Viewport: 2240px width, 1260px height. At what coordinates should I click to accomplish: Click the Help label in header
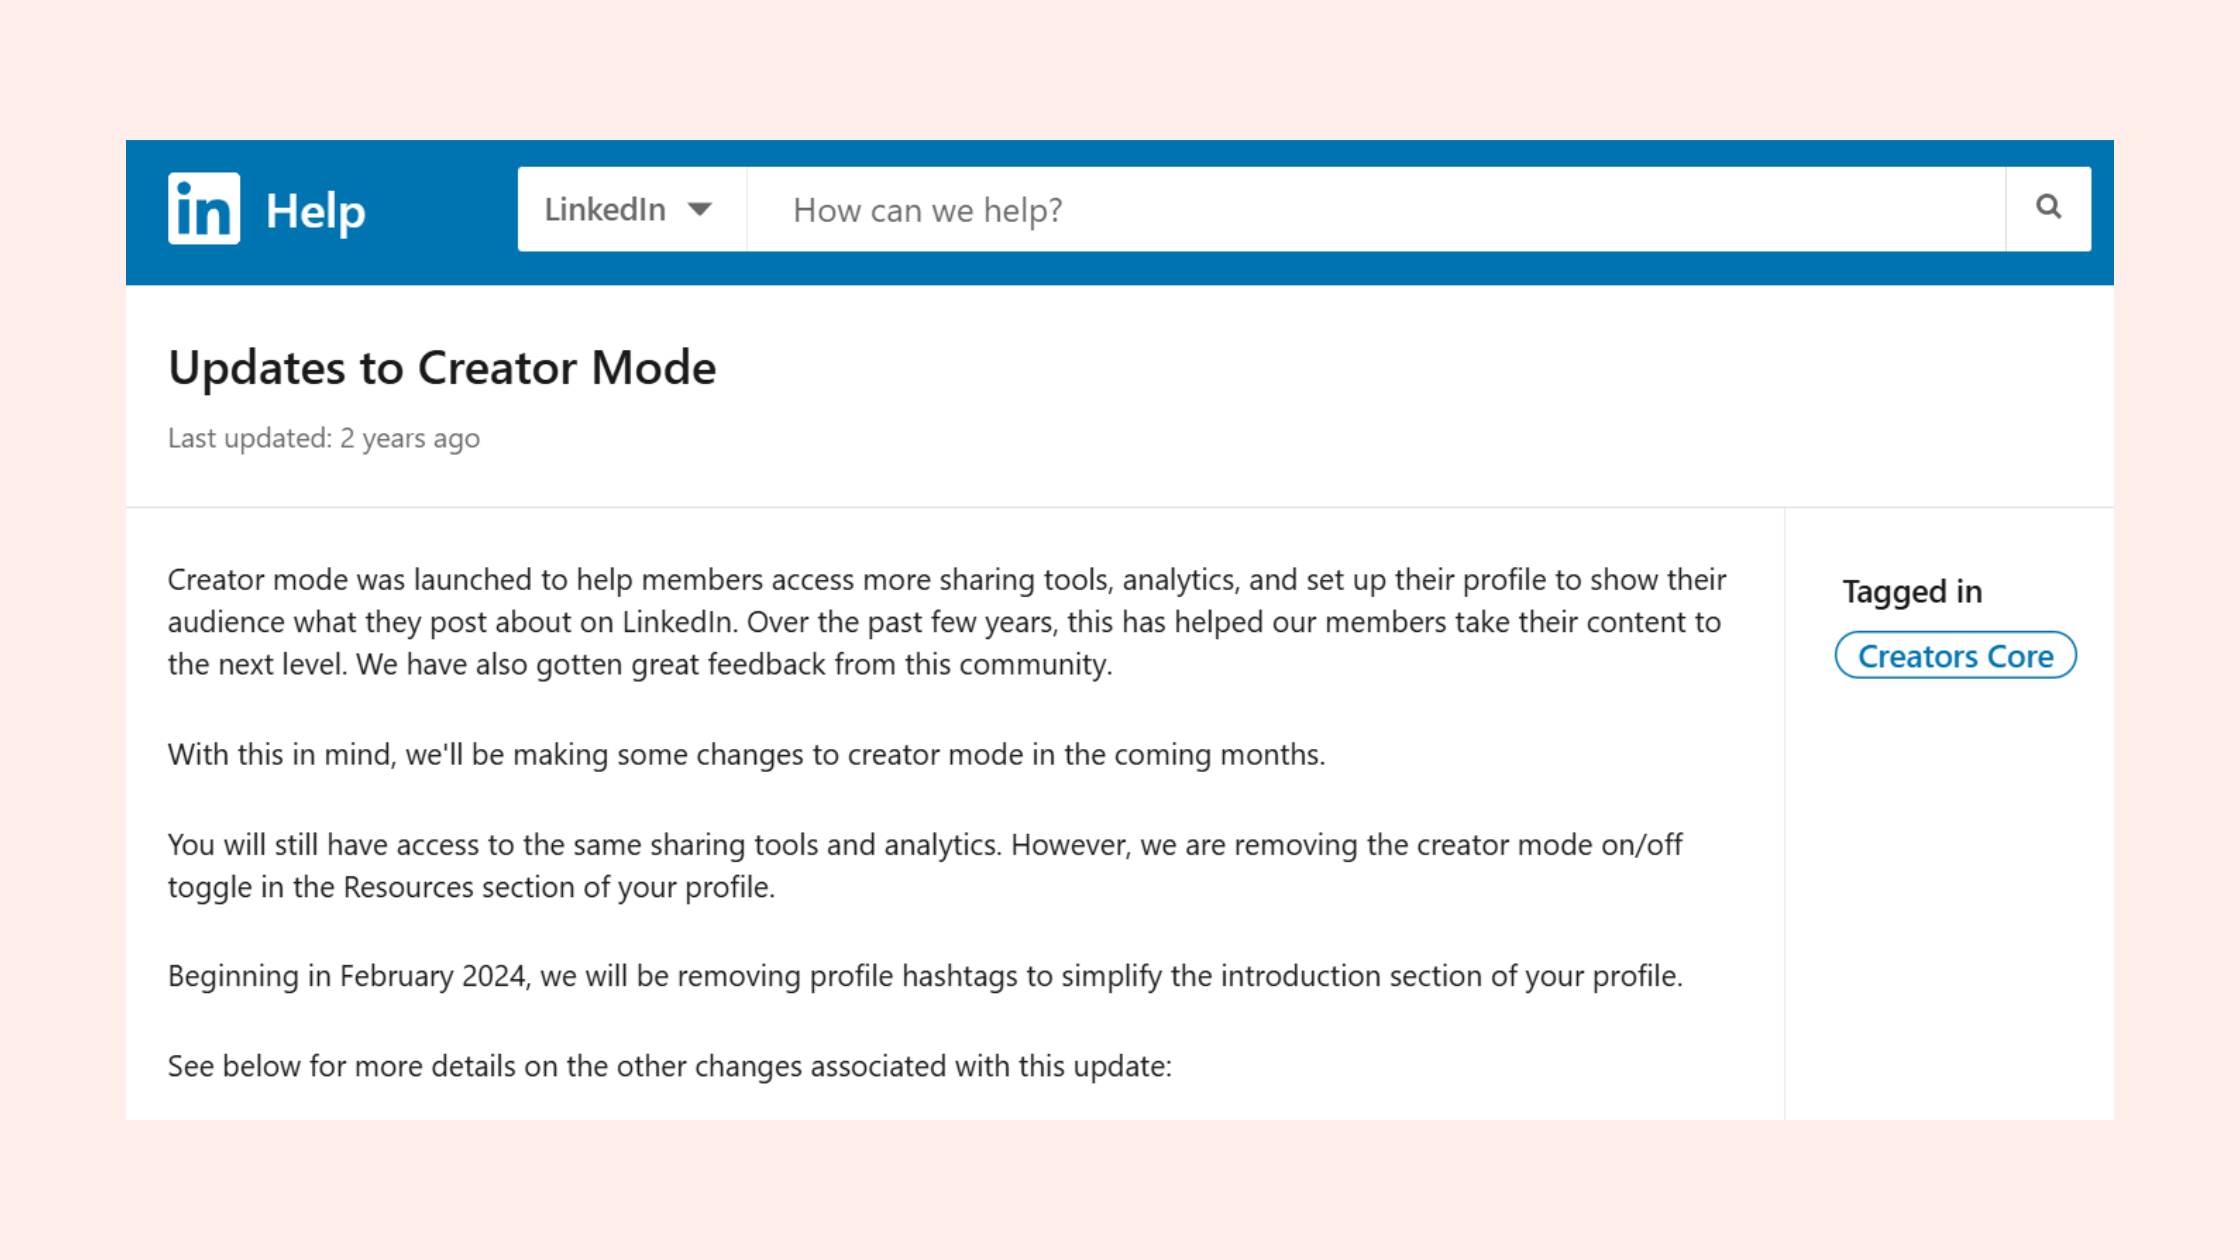coord(316,211)
